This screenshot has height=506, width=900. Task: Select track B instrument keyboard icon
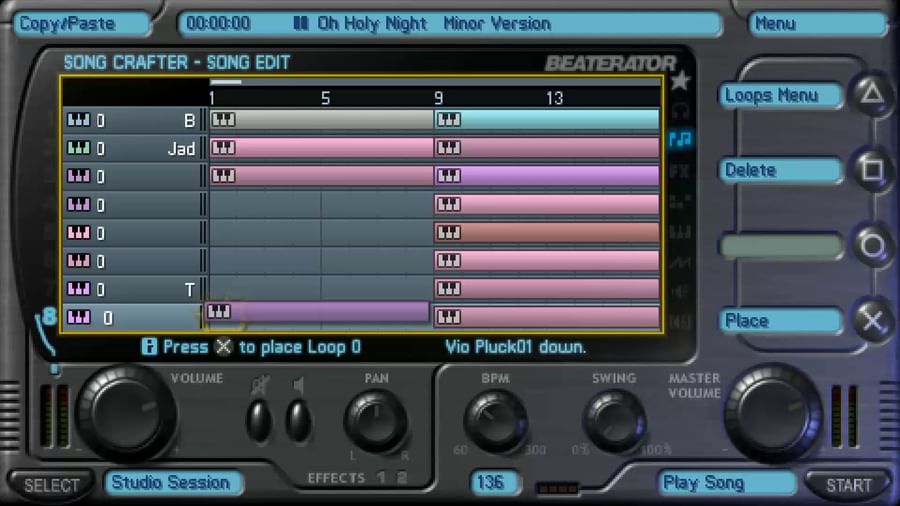79,119
